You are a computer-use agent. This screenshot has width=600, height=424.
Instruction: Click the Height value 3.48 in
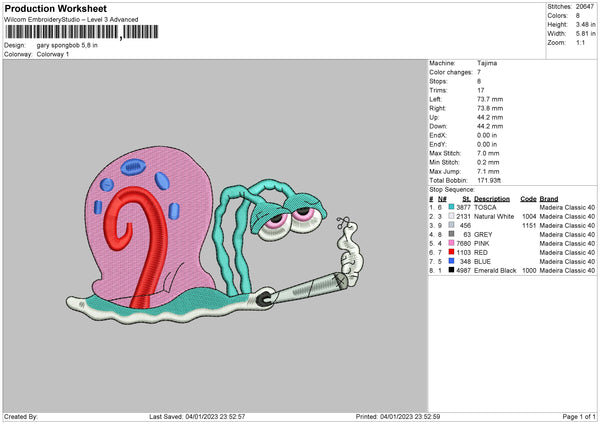click(x=585, y=24)
